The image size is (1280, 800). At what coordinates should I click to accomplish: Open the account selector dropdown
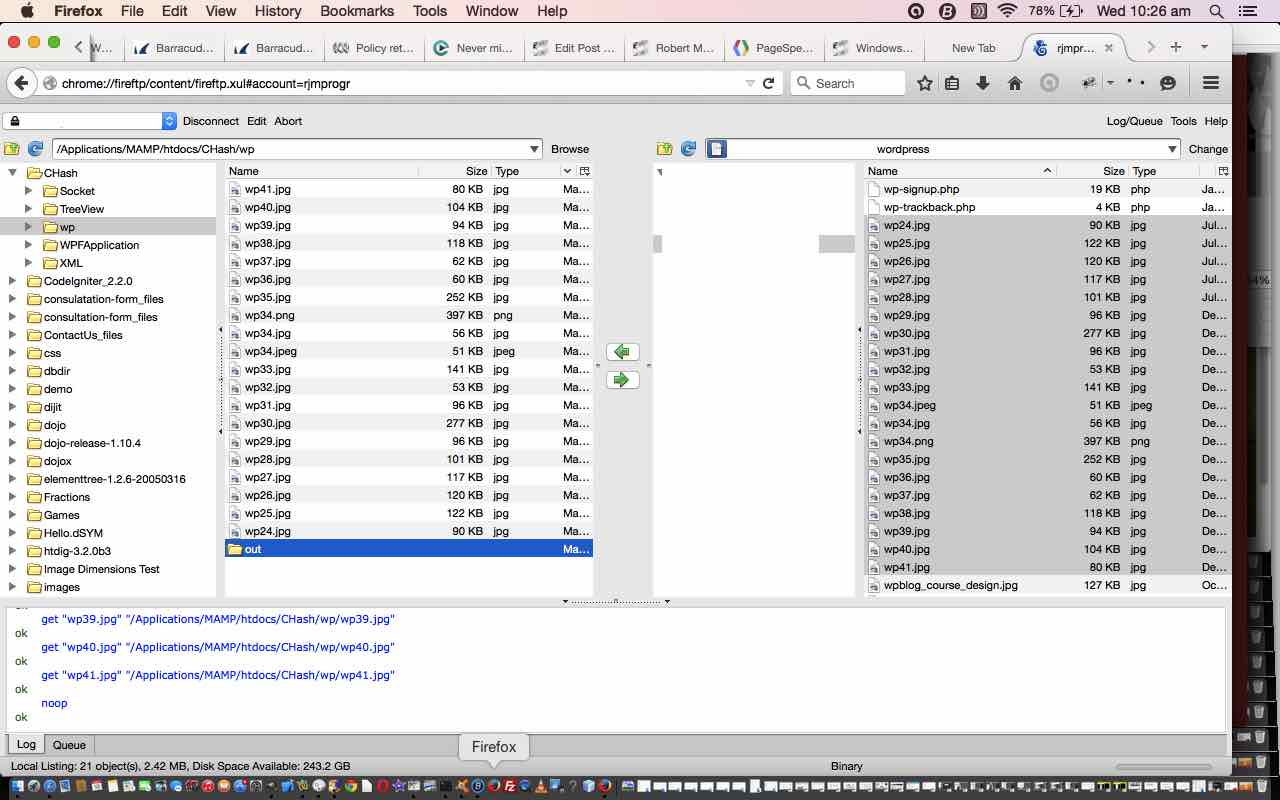169,121
